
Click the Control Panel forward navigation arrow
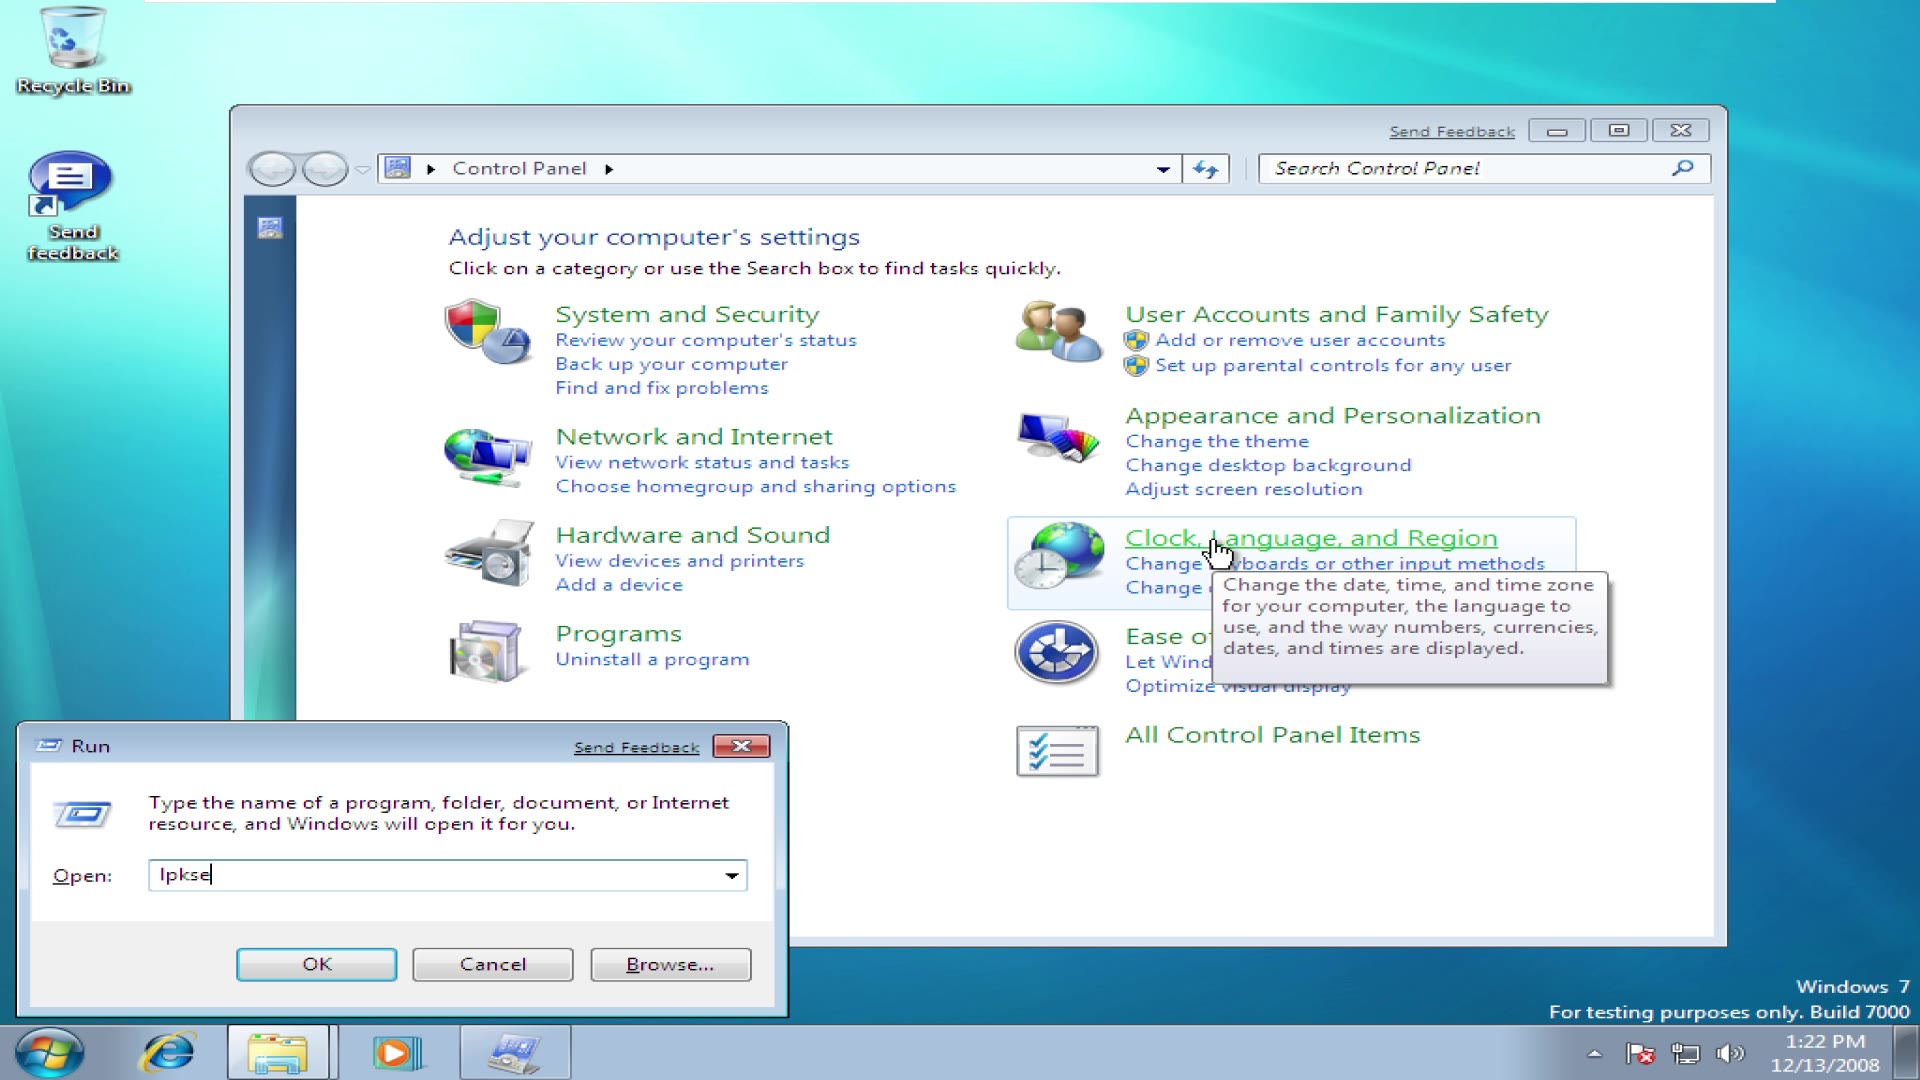(x=318, y=167)
